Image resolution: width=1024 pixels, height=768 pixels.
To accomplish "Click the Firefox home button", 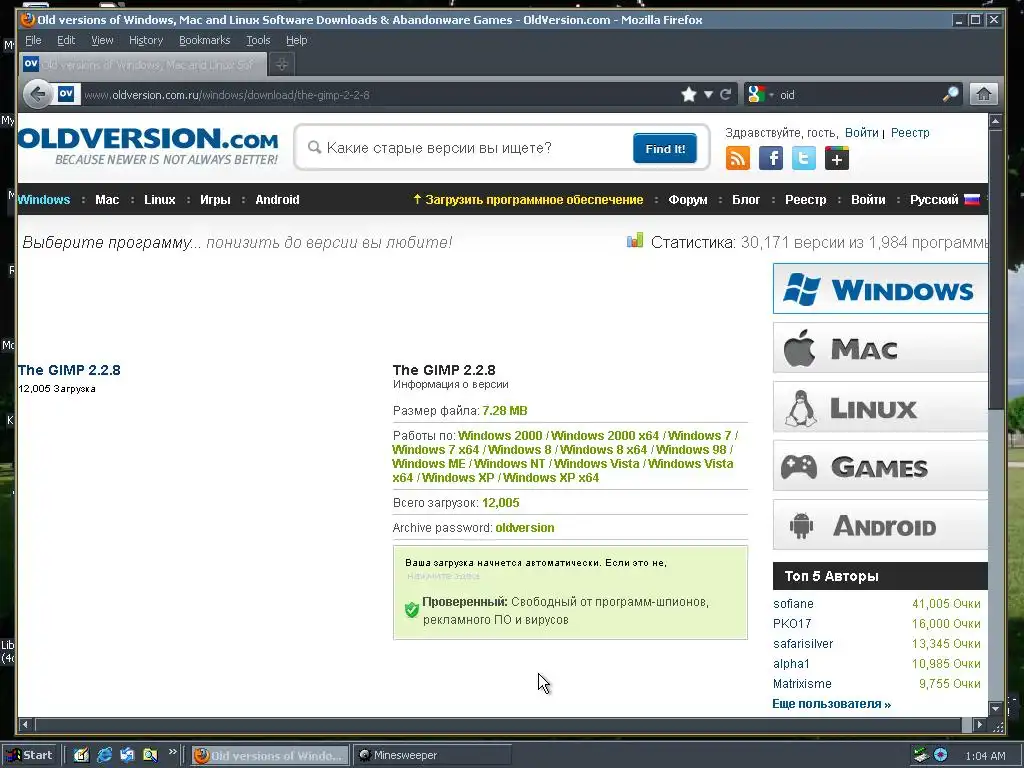I will [984, 95].
